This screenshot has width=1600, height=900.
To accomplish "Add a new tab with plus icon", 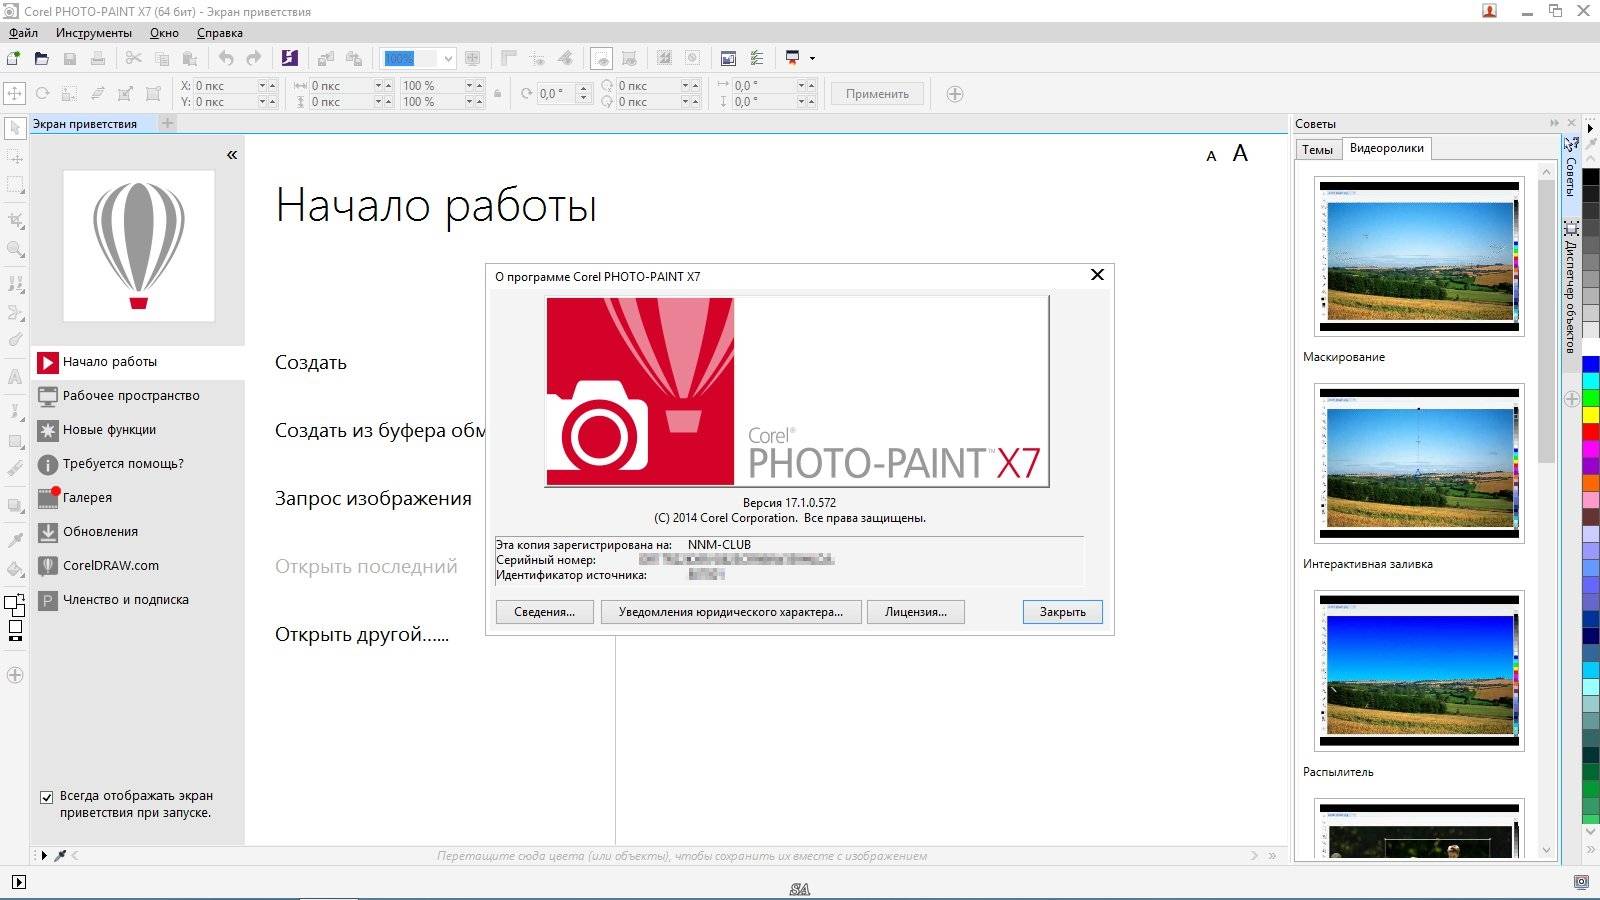I will point(168,123).
